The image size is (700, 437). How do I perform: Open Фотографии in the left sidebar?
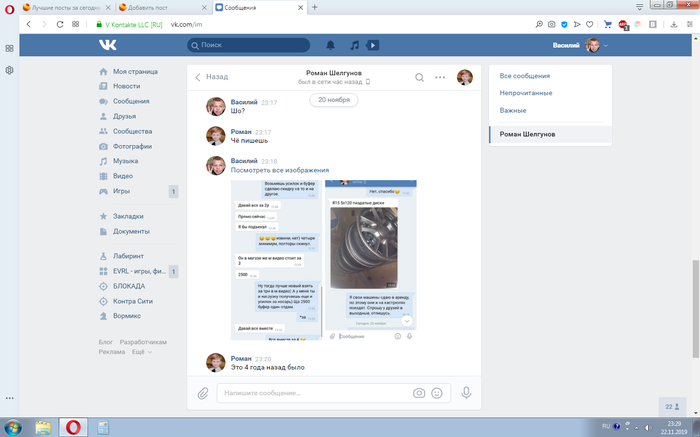coord(133,146)
